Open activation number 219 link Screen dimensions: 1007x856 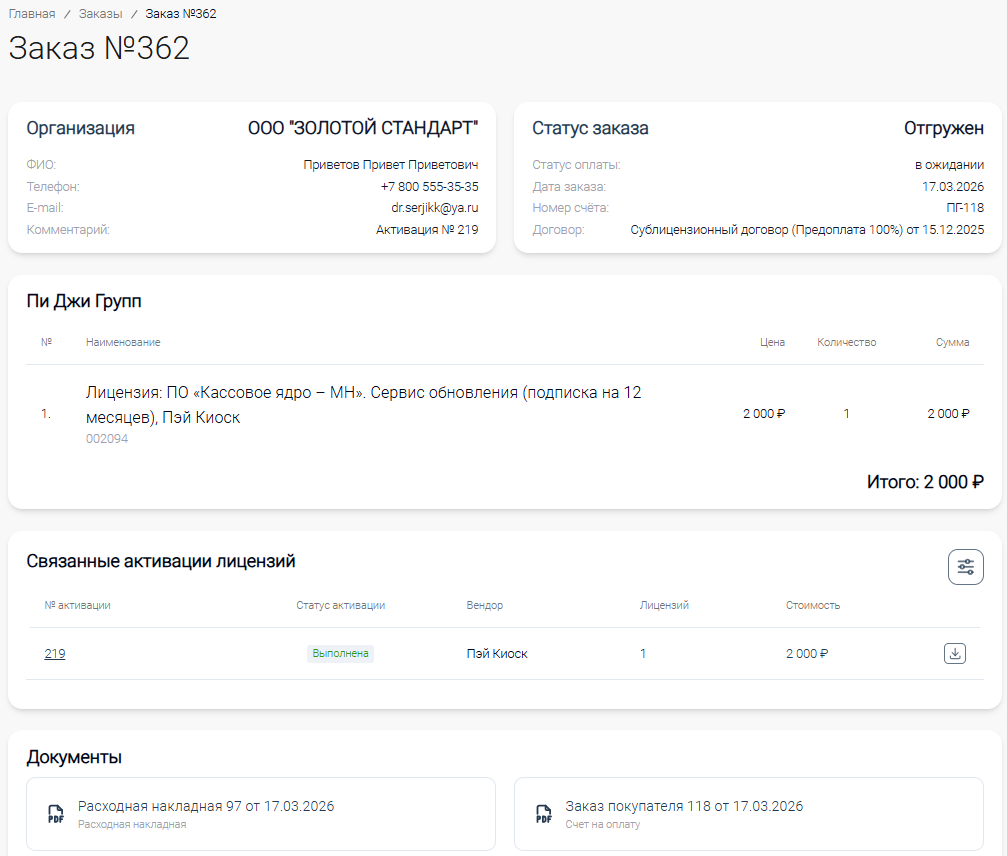click(55, 654)
